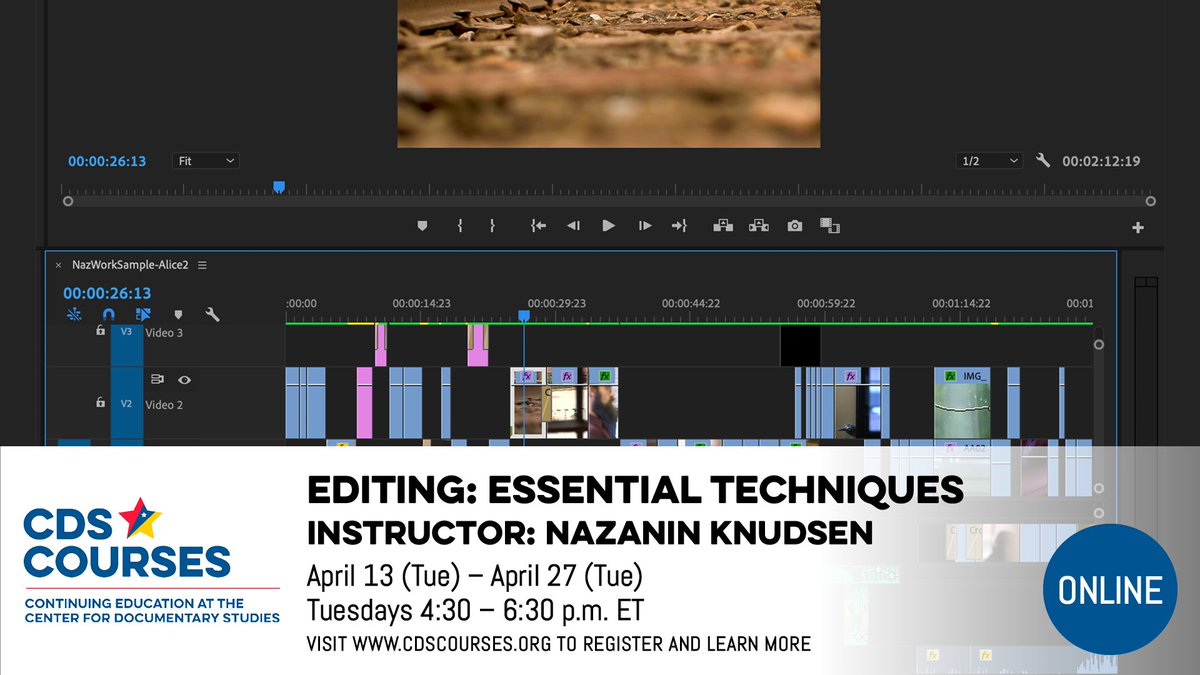This screenshot has height=675, width=1200.
Task: Click the timeline playhead handle
Action: [523, 315]
